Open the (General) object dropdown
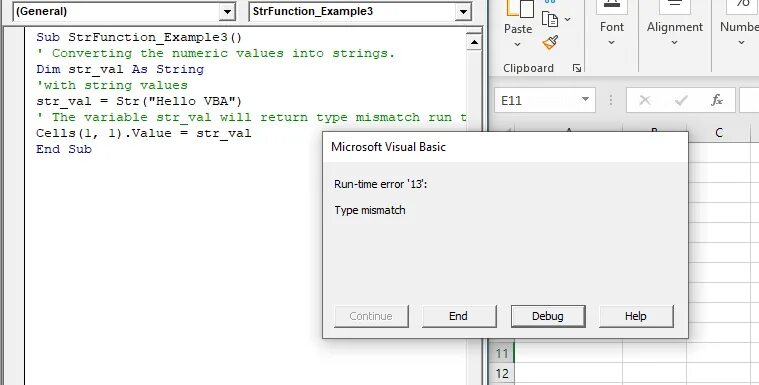The width and height of the screenshot is (759, 385). [x=227, y=12]
